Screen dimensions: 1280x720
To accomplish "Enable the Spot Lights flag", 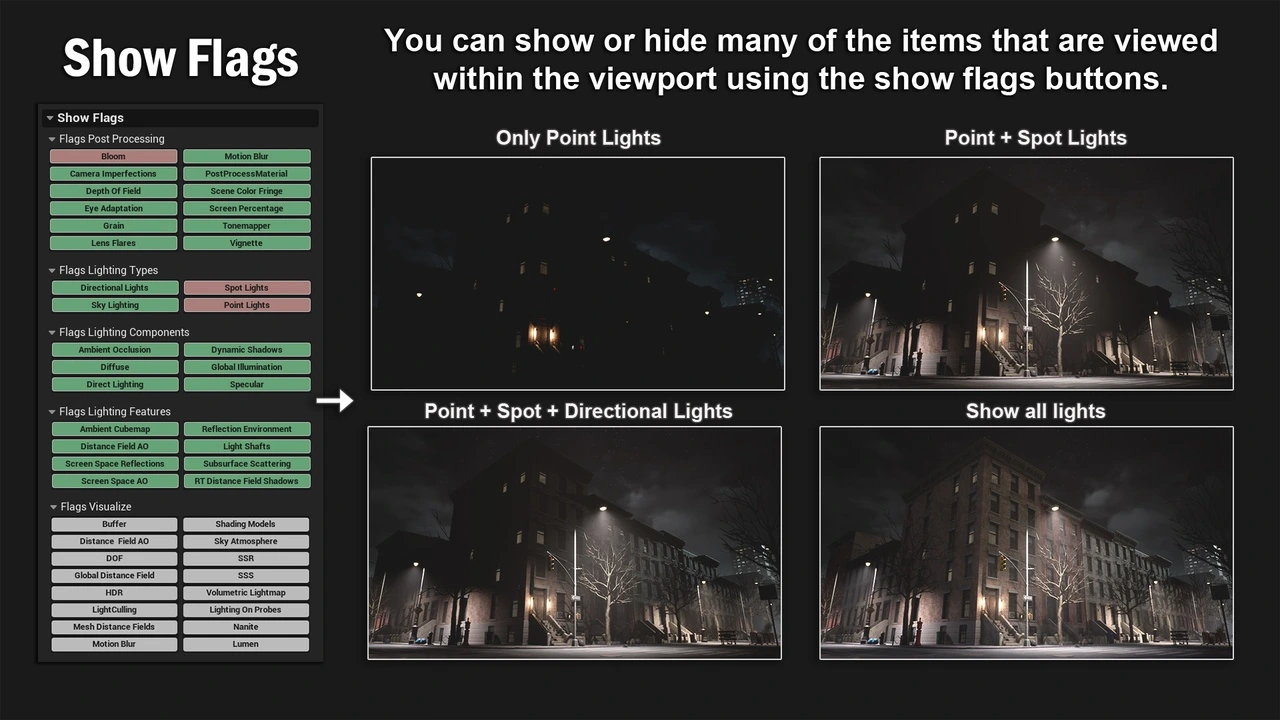I will click(x=246, y=288).
